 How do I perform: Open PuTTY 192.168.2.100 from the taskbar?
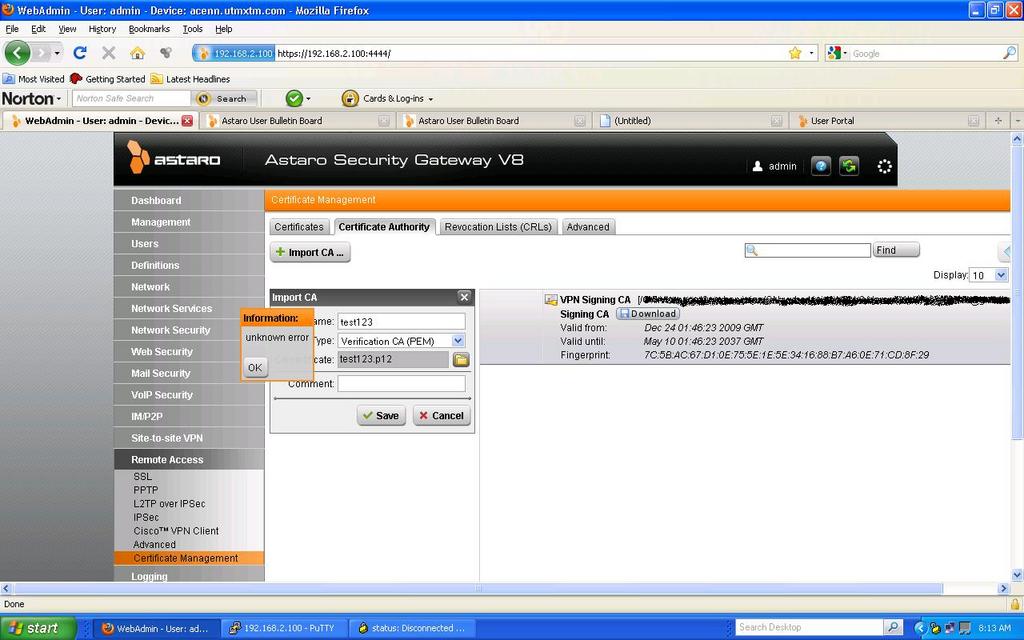coord(281,628)
